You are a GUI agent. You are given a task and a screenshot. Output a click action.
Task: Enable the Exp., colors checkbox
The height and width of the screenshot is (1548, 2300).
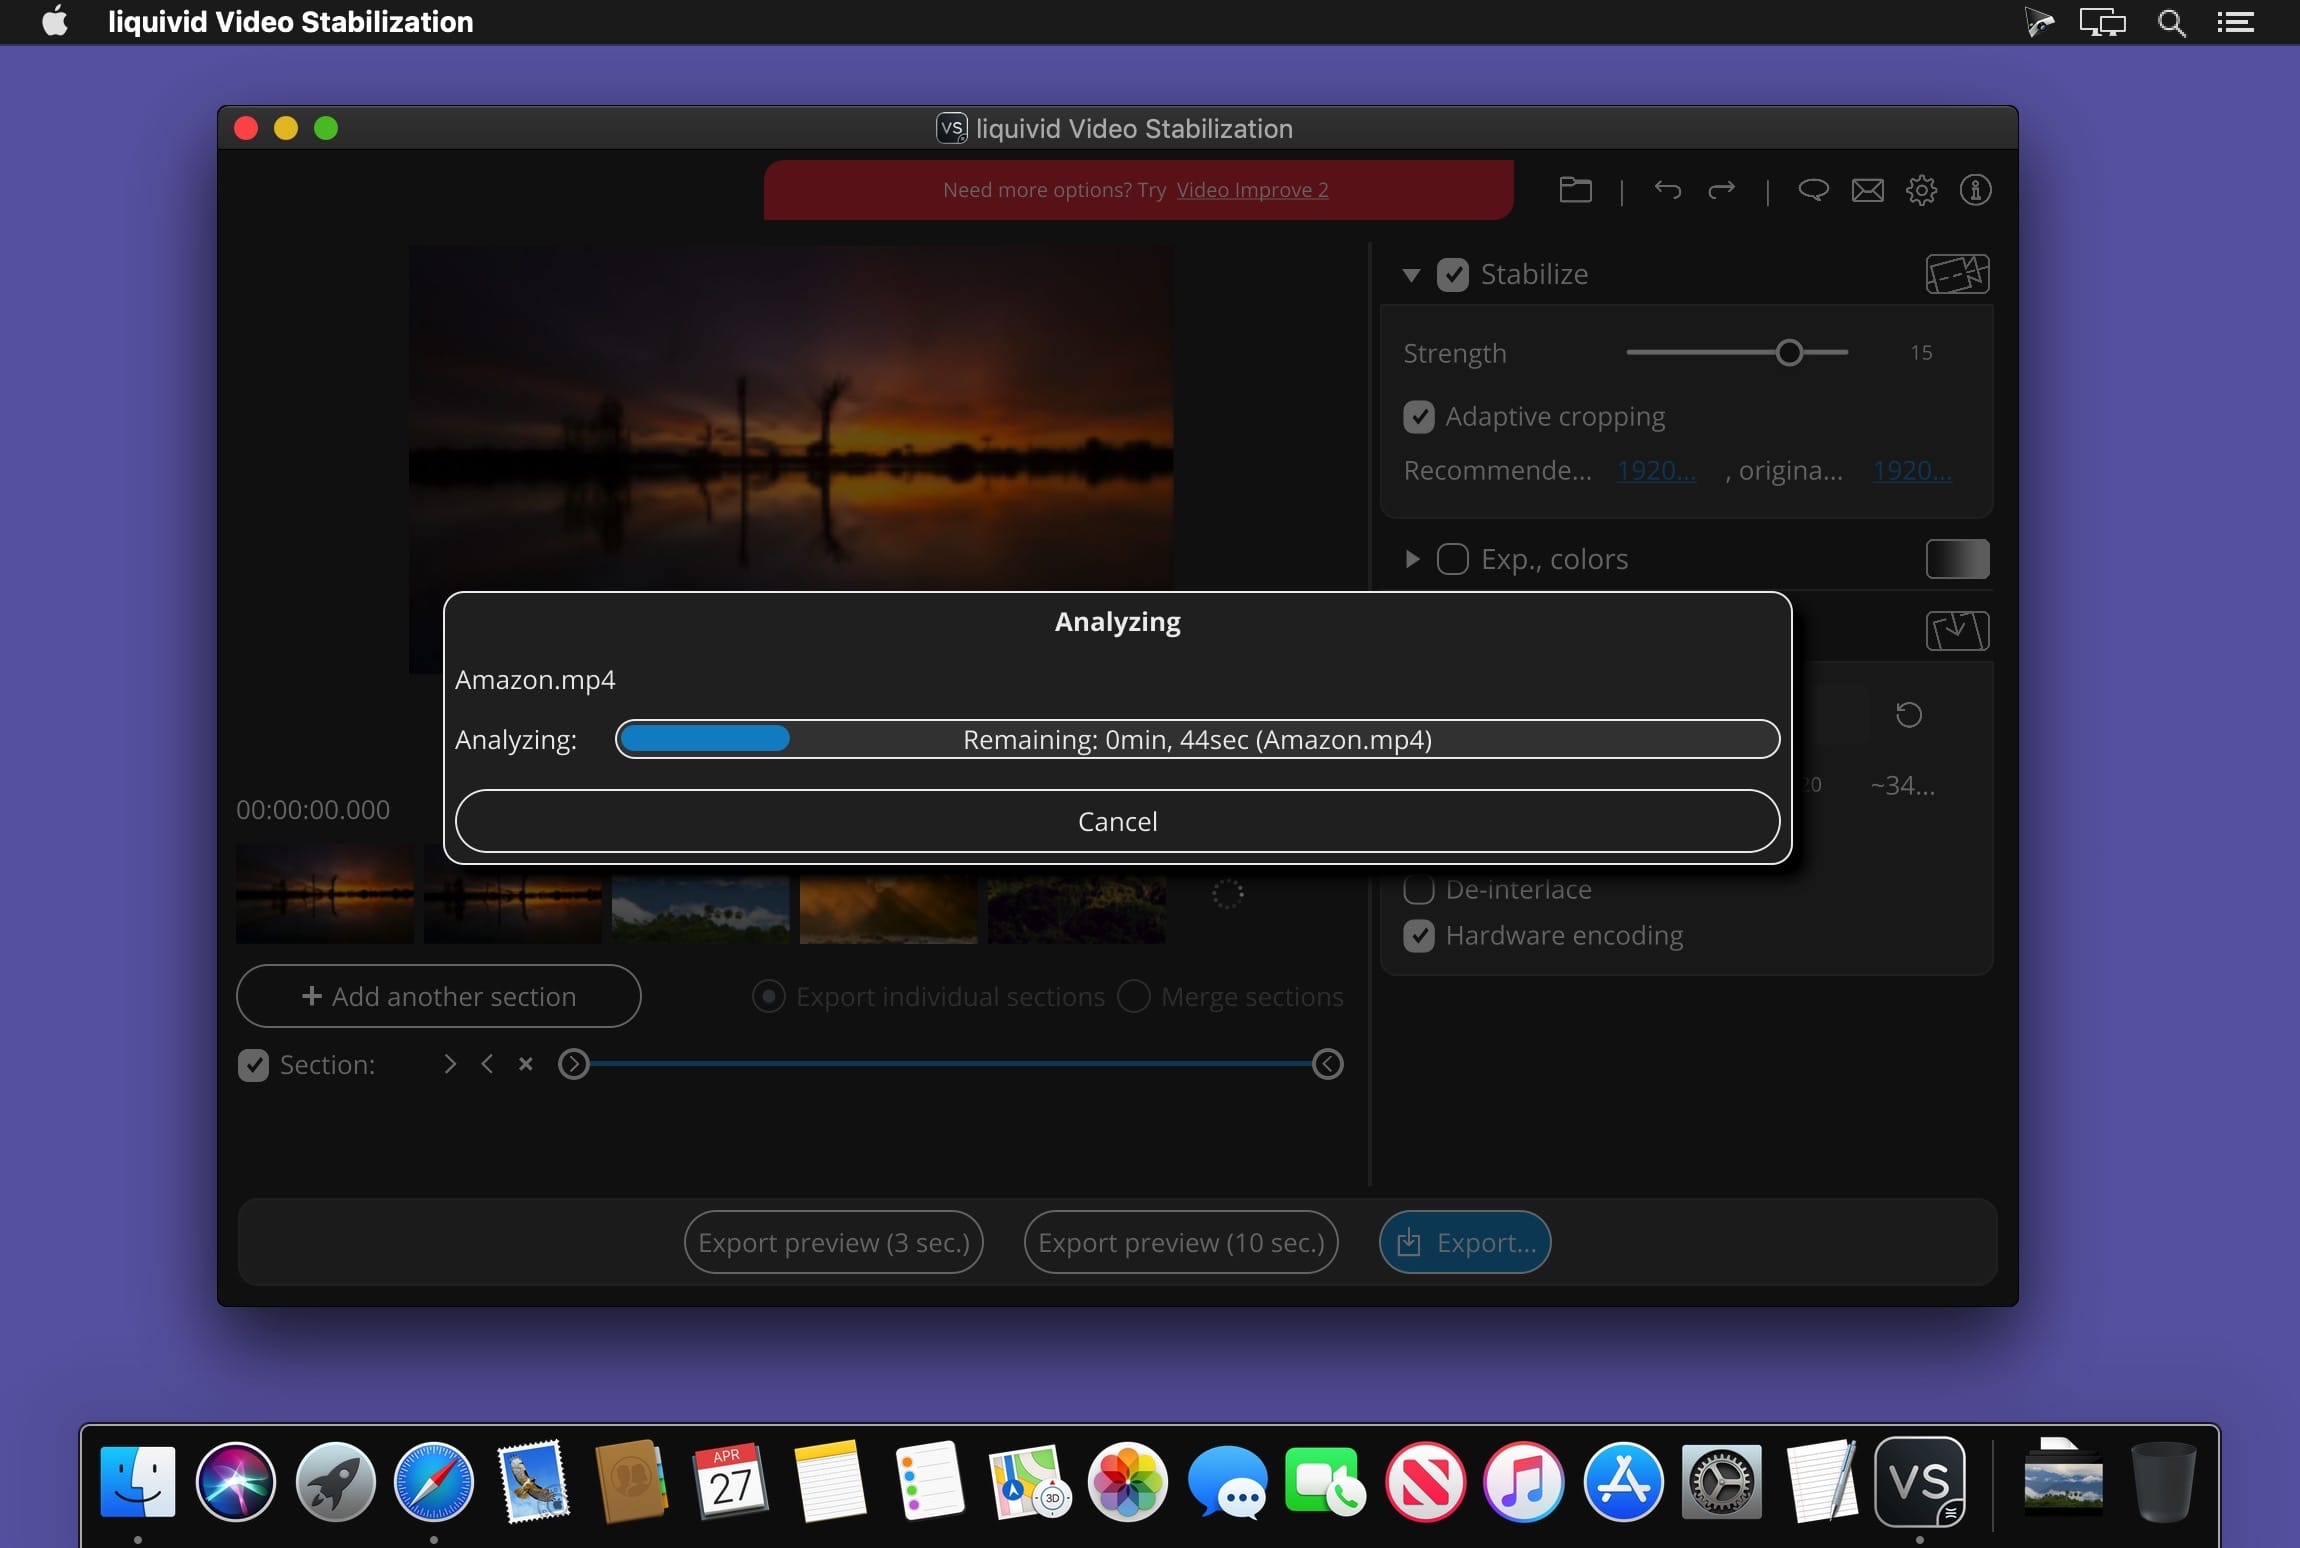pyautogui.click(x=1452, y=559)
